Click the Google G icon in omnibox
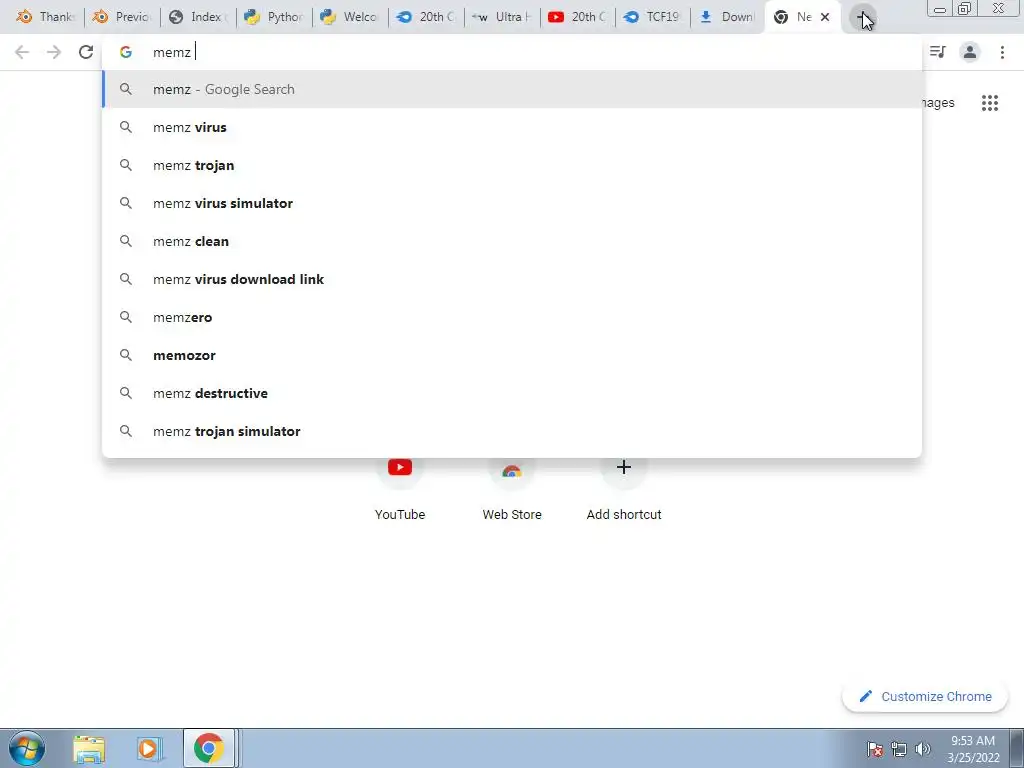This screenshot has width=1024, height=768. (x=126, y=52)
